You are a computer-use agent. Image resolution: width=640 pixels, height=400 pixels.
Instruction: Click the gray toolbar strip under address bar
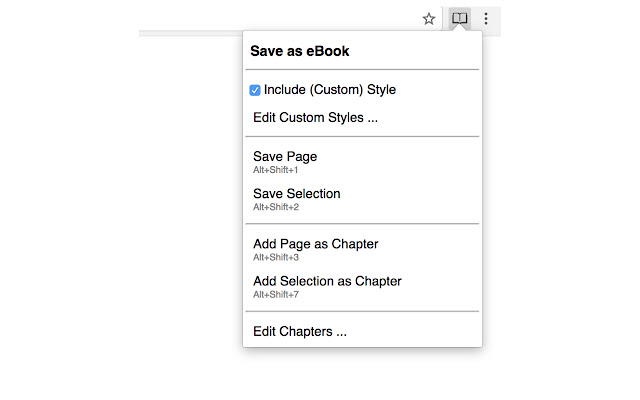coord(190,34)
